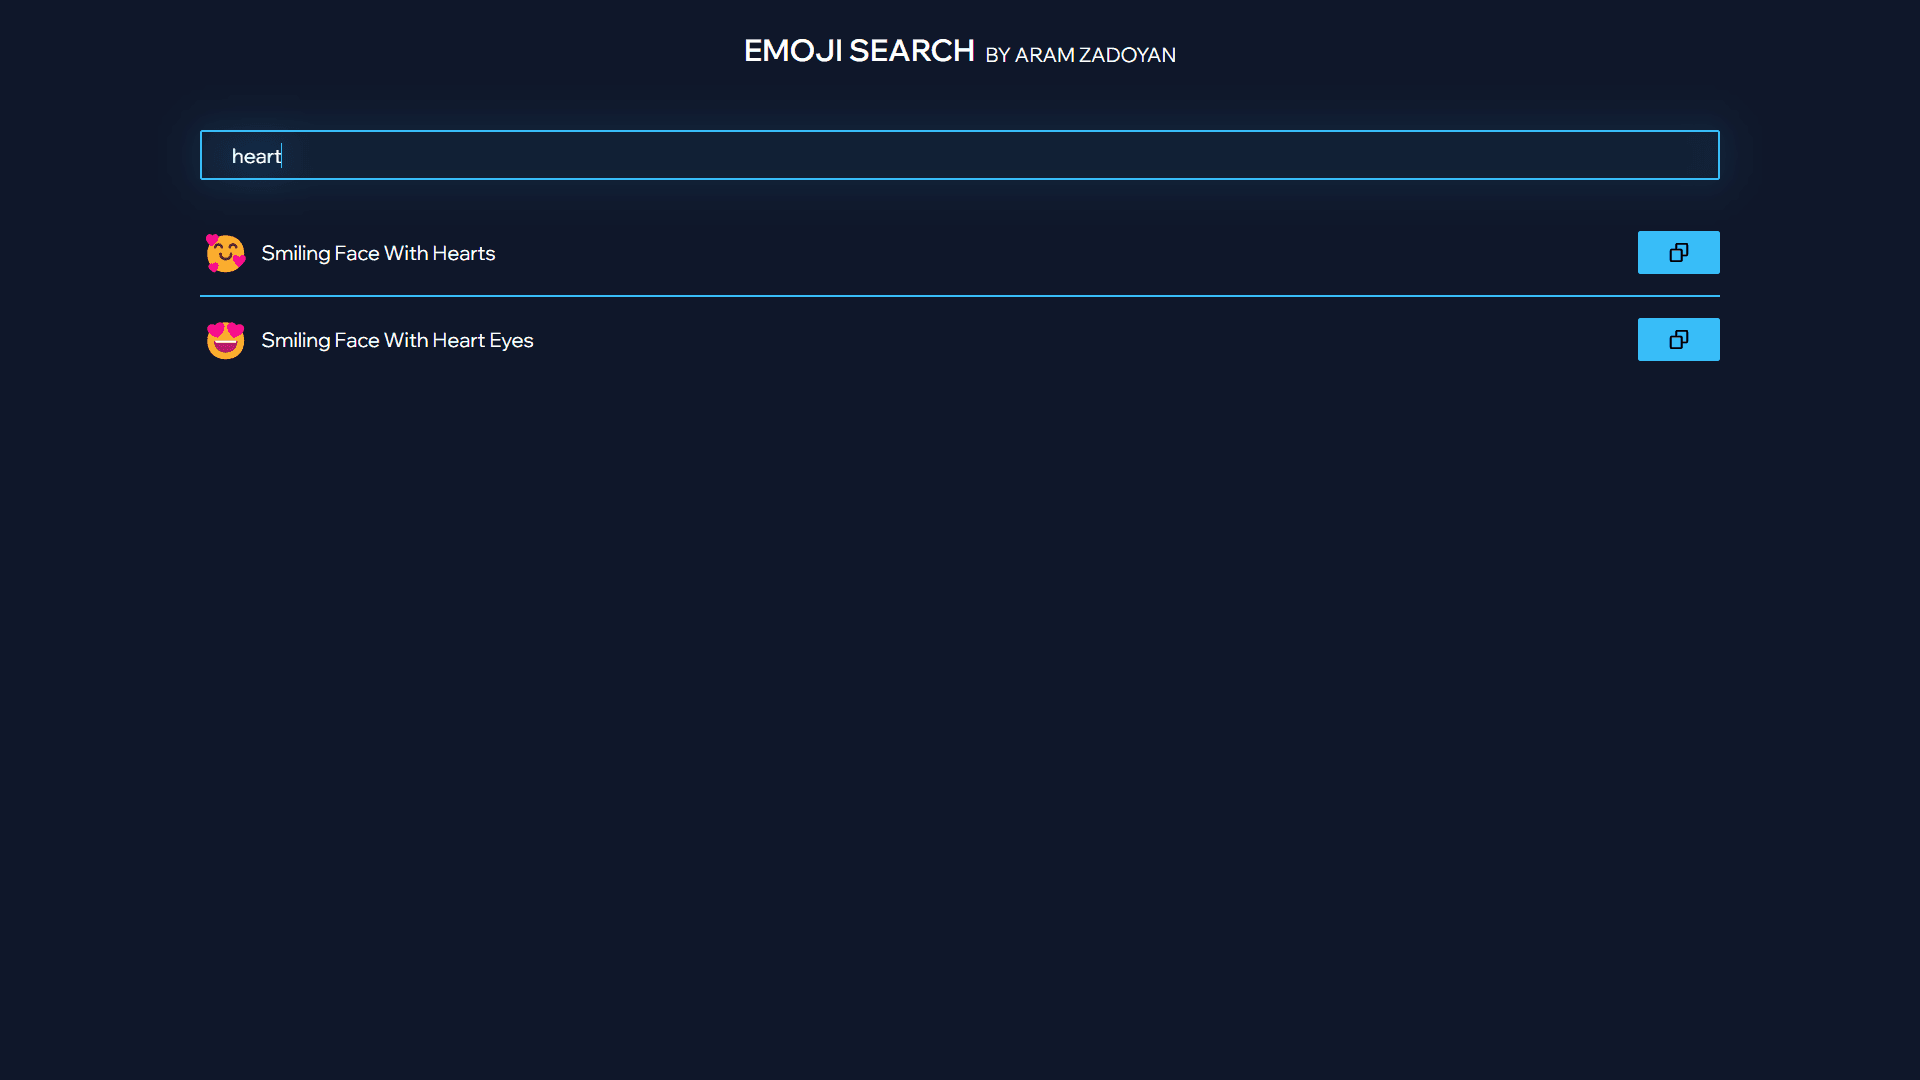1920x1080 pixels.
Task: Click the "BY ARAM ZADOYAN" byline
Action: point(1080,55)
